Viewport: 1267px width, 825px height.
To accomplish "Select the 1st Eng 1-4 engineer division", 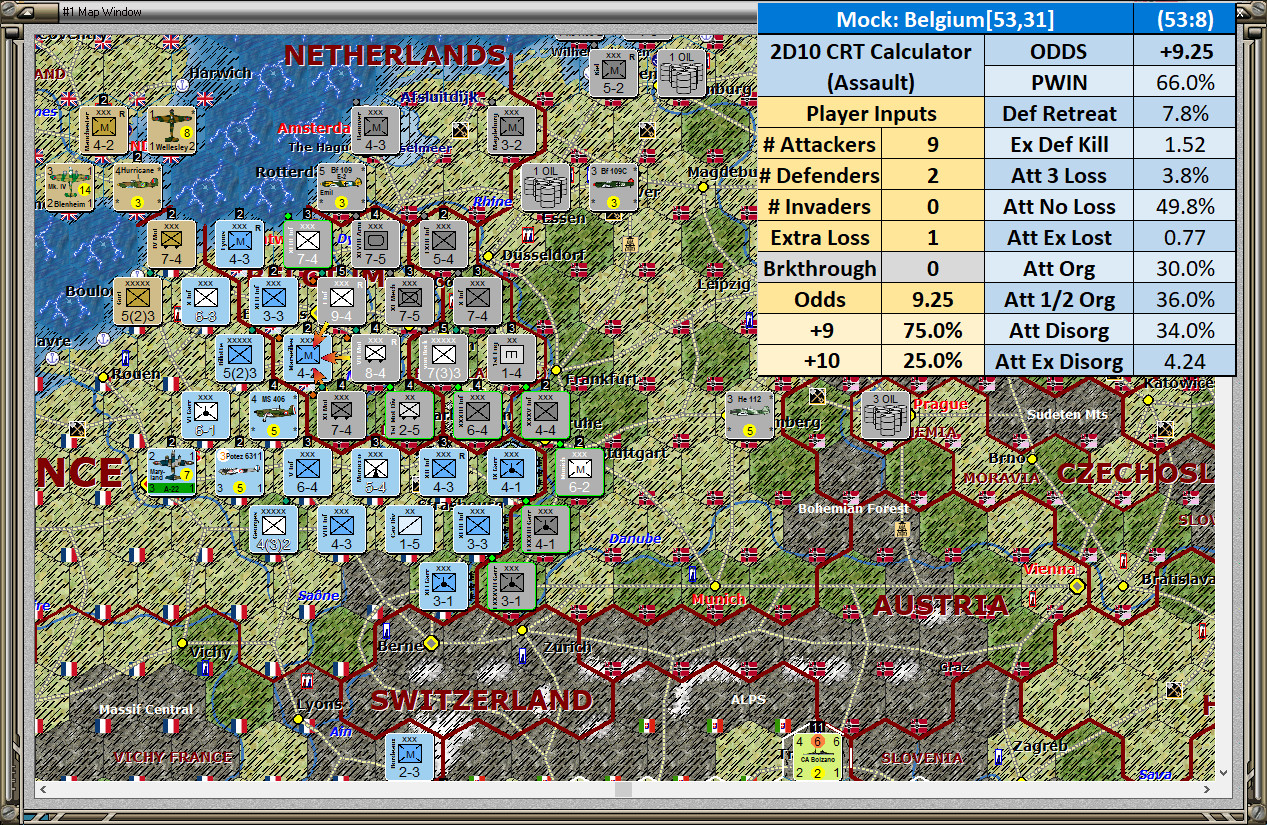I will (x=512, y=359).
